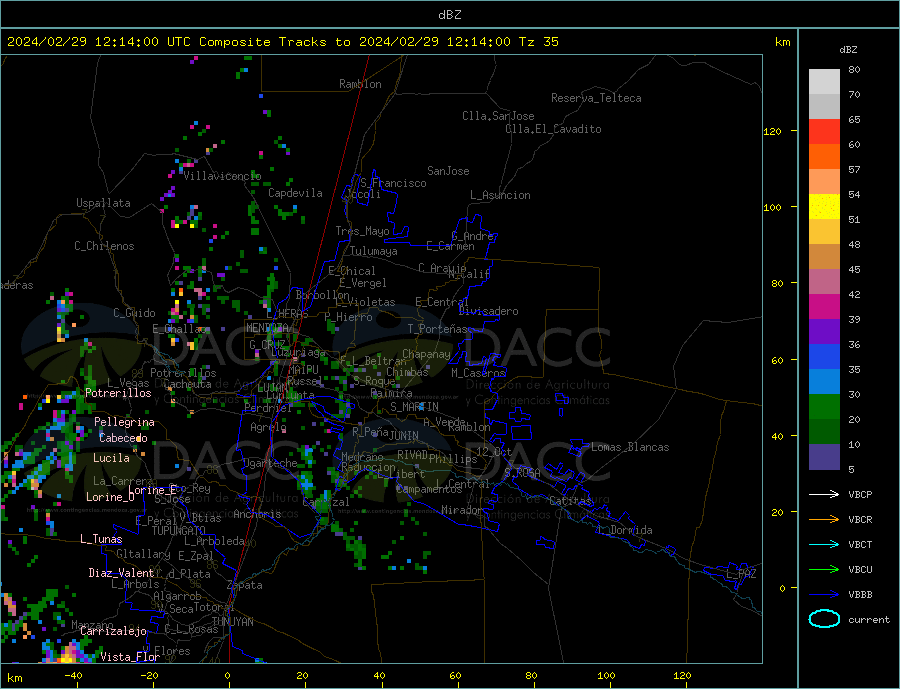This screenshot has width=900, height=689.
Task: Click the C_Chilenos label
Action: (104, 246)
